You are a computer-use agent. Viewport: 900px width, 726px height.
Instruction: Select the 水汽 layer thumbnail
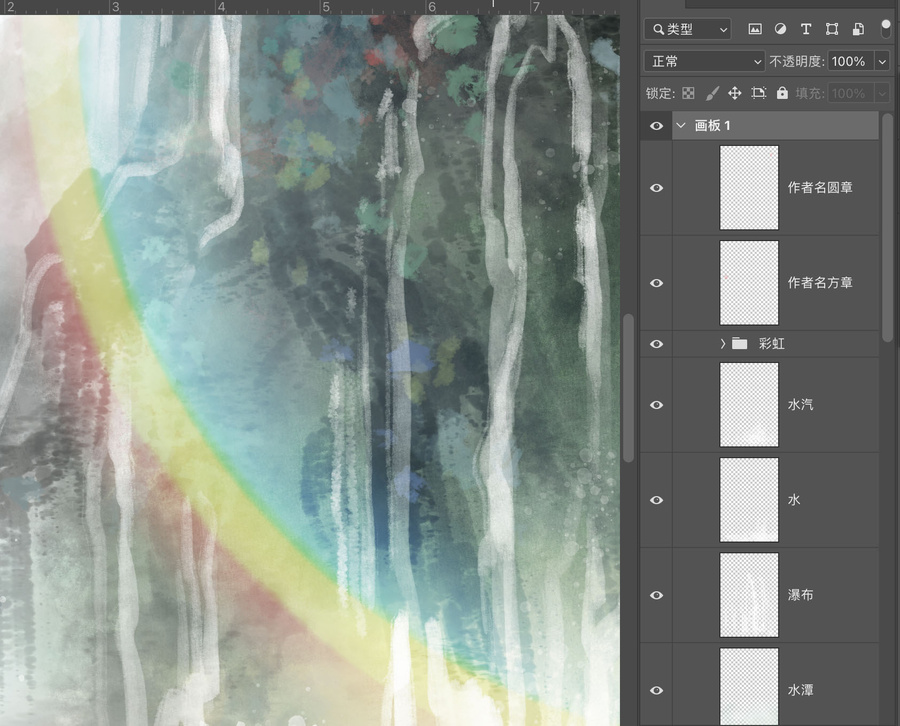tap(749, 405)
